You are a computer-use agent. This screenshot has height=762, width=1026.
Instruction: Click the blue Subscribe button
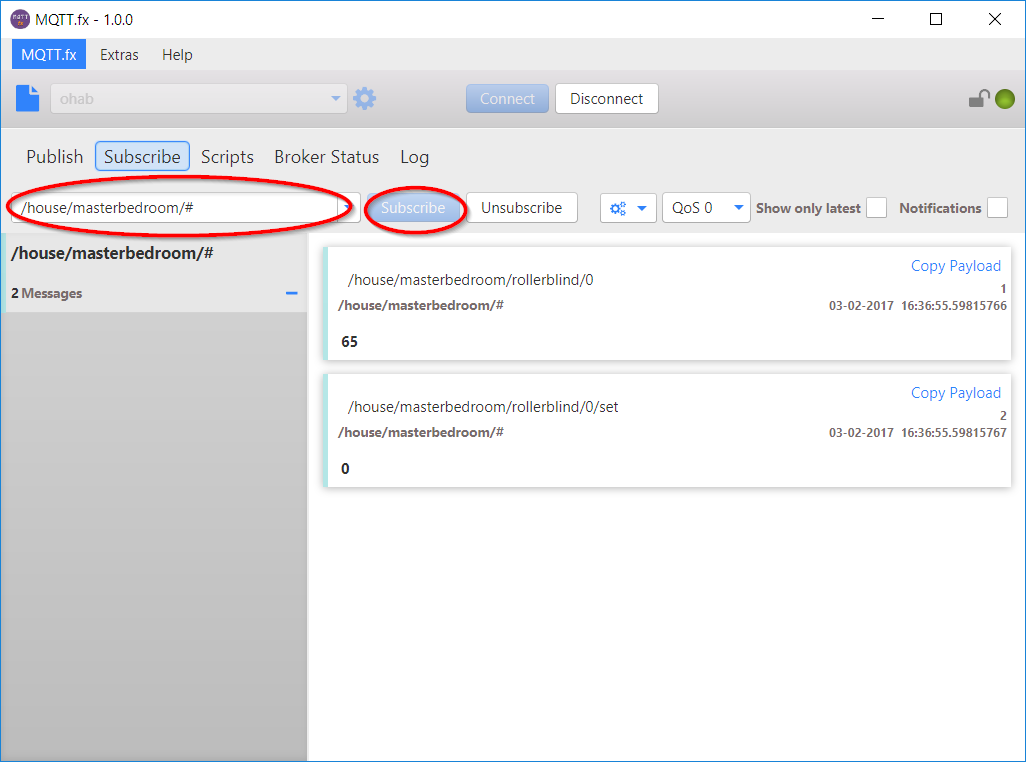[x=413, y=208]
